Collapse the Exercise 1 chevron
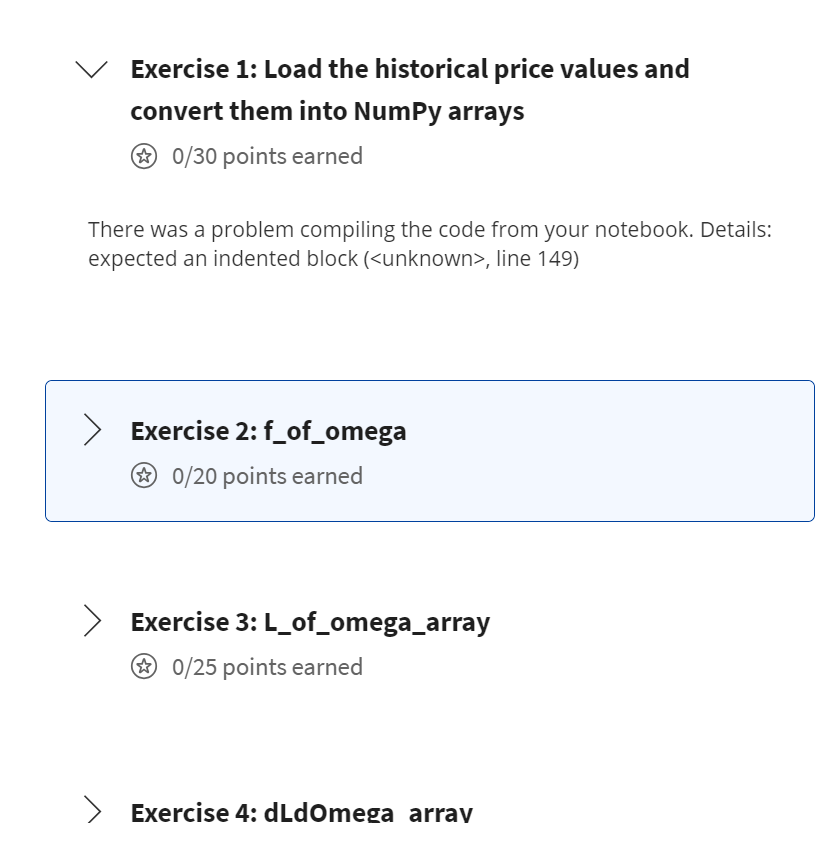Image resolution: width=824 pixels, height=854 pixels. (x=93, y=70)
